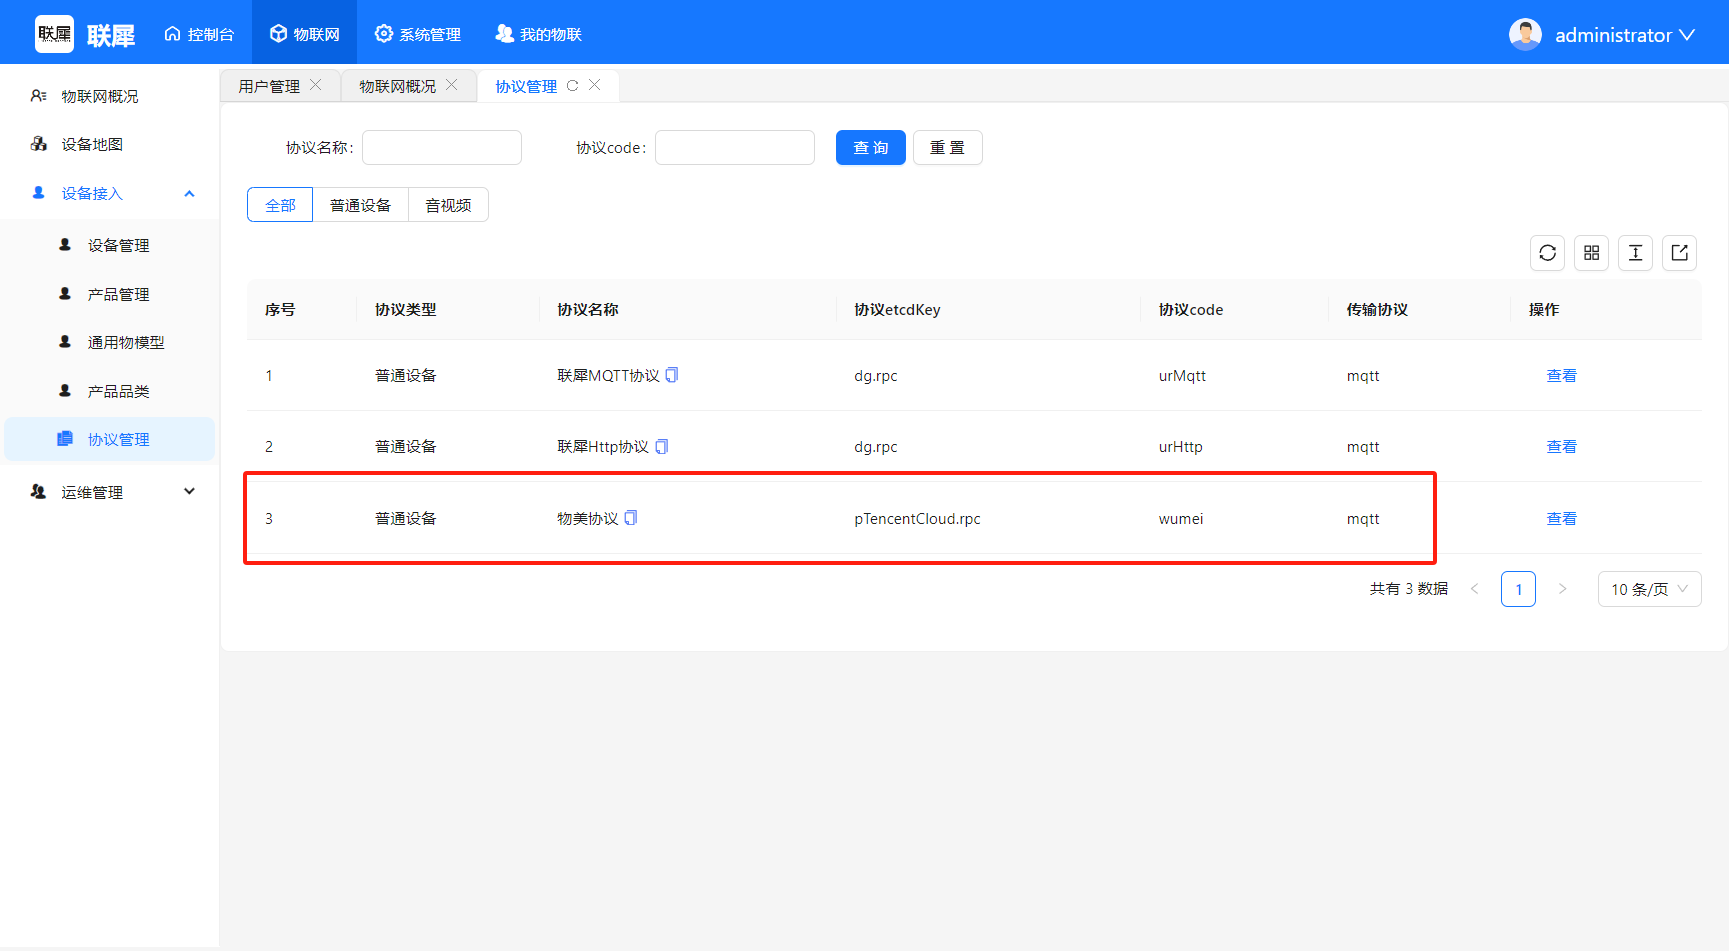Viewport: 1729px width, 951px height.
Task: Click 查看 for the 物美协议 row
Action: (1561, 518)
